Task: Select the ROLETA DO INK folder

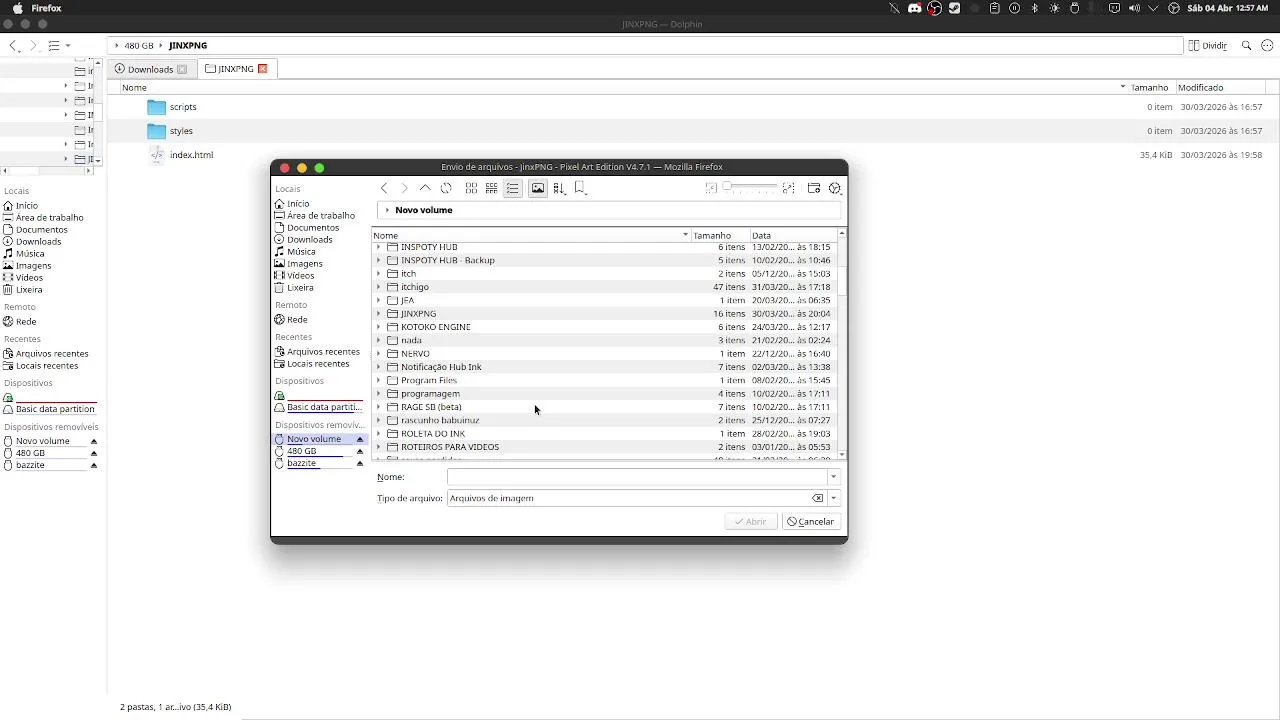Action: click(433, 434)
